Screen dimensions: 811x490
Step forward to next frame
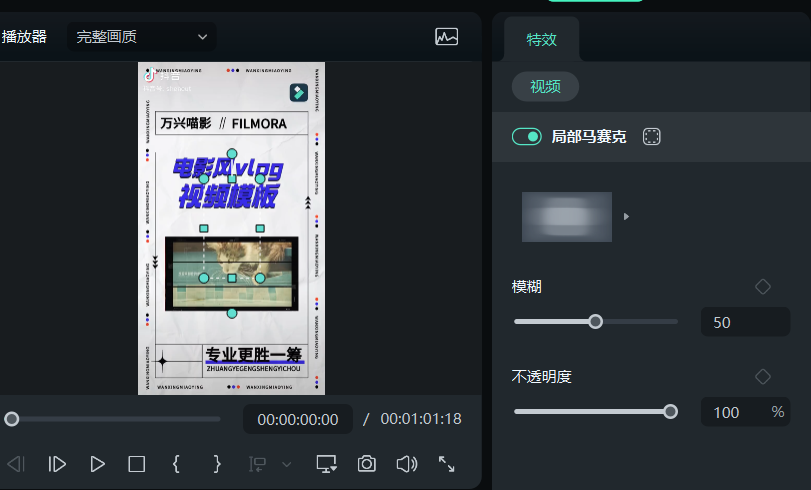(x=57, y=464)
